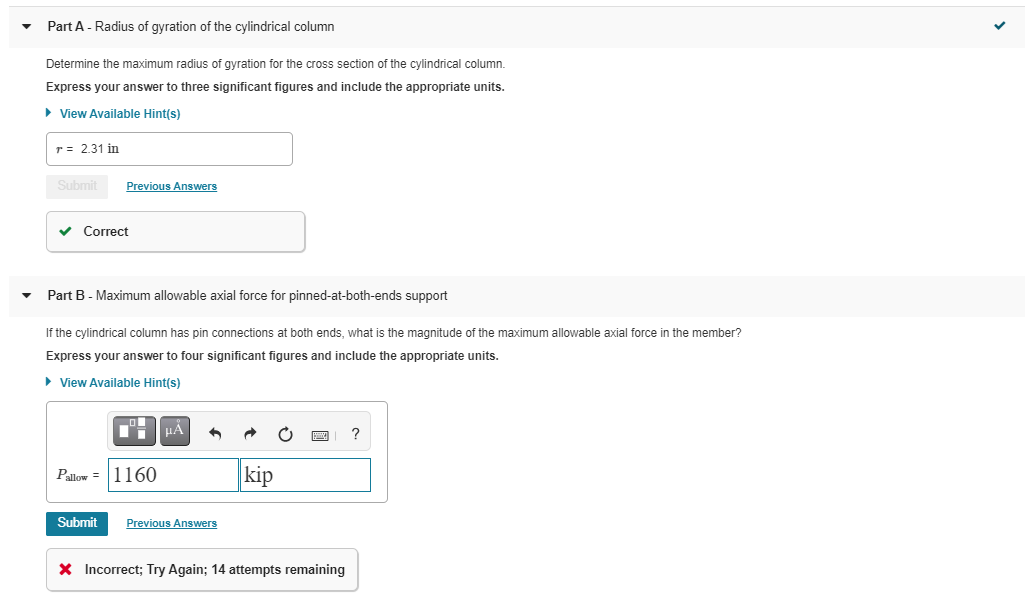1033x605 pixels.
Task: Click the disabled Submit button in Part A
Action: pyautogui.click(x=77, y=186)
